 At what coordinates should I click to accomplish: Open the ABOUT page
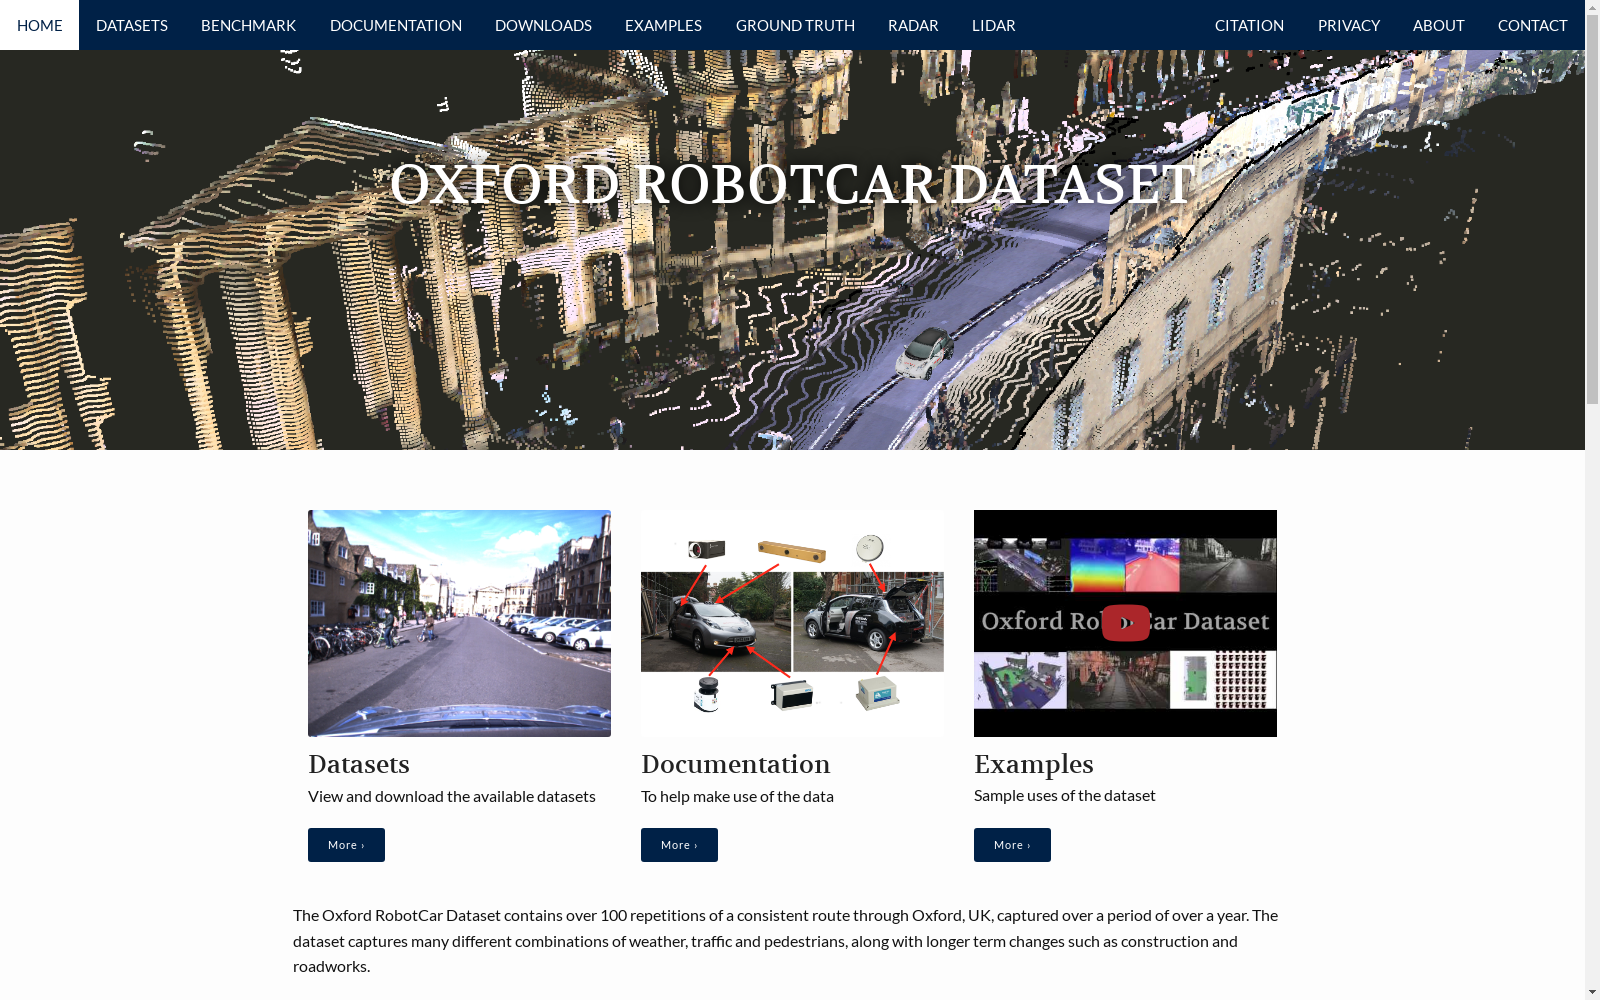(x=1439, y=25)
